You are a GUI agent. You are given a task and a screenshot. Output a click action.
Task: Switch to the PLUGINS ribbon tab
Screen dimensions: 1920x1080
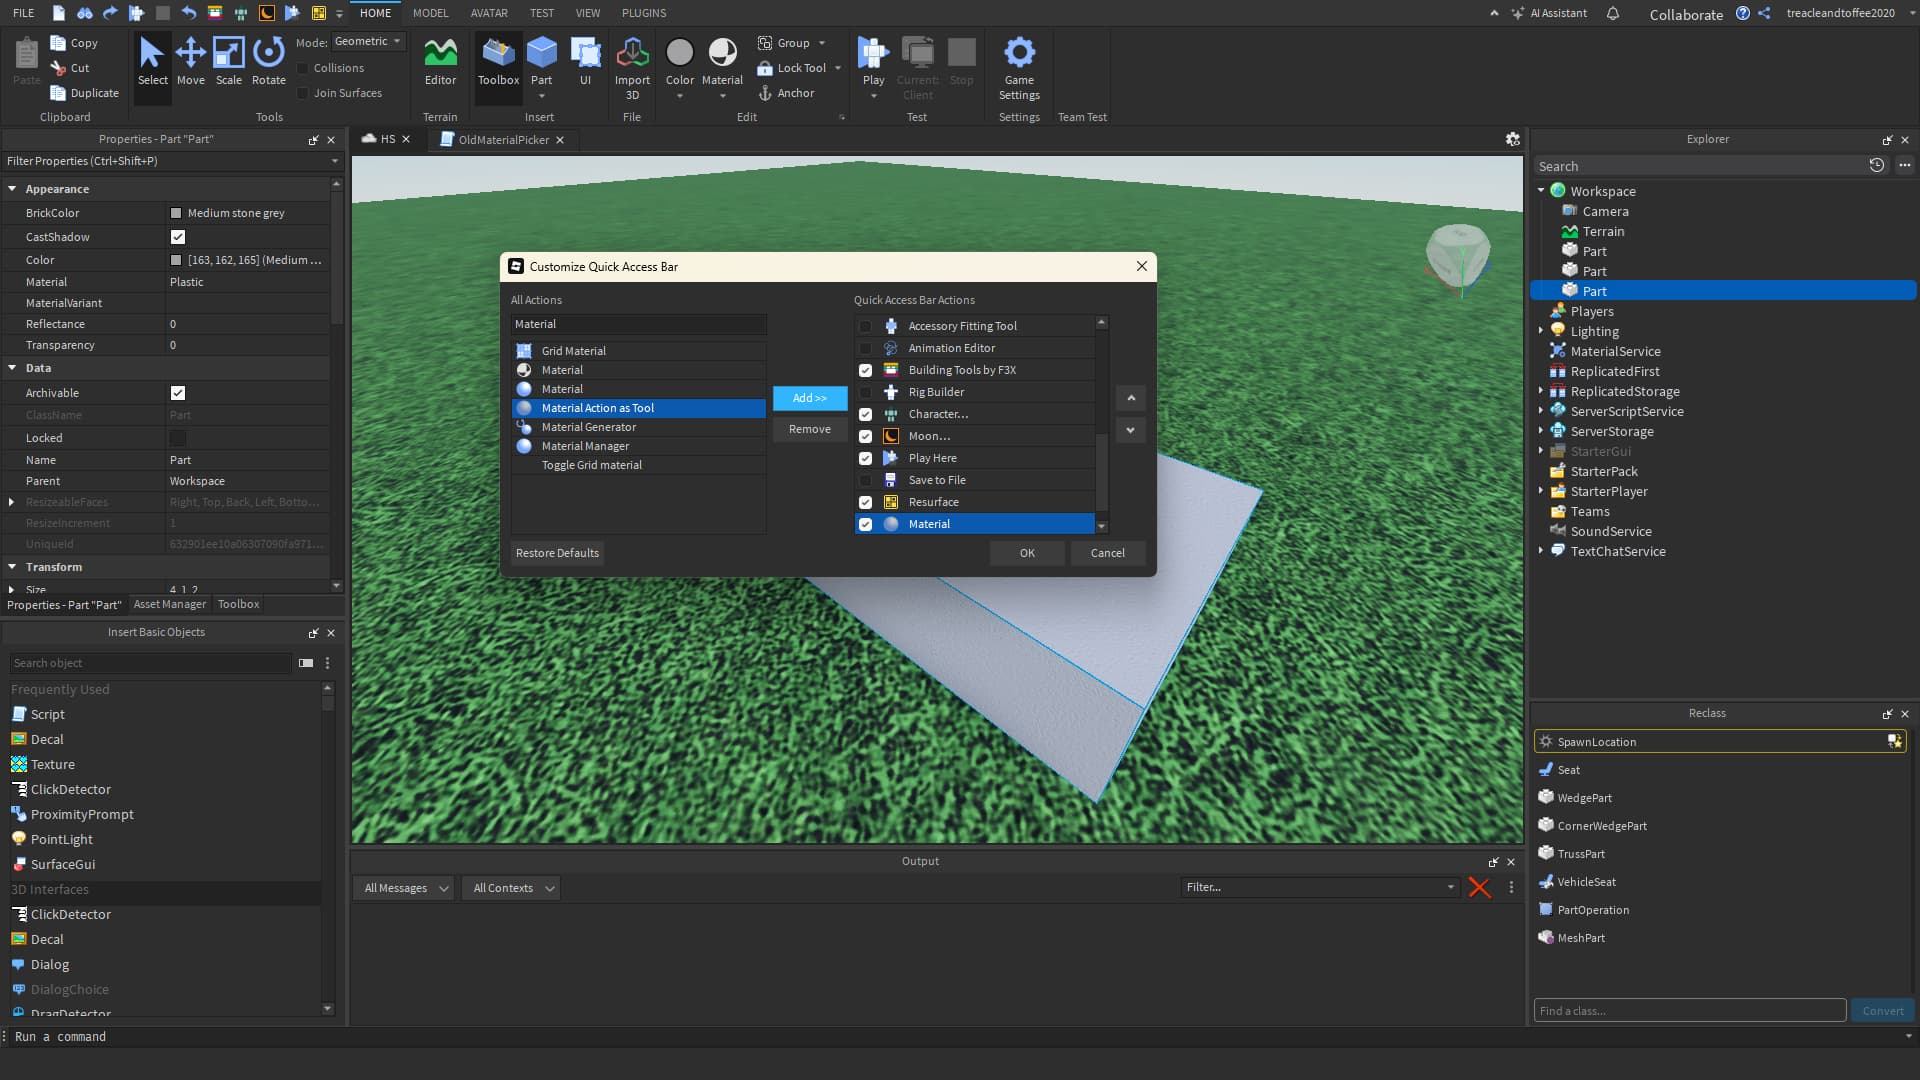click(x=644, y=13)
